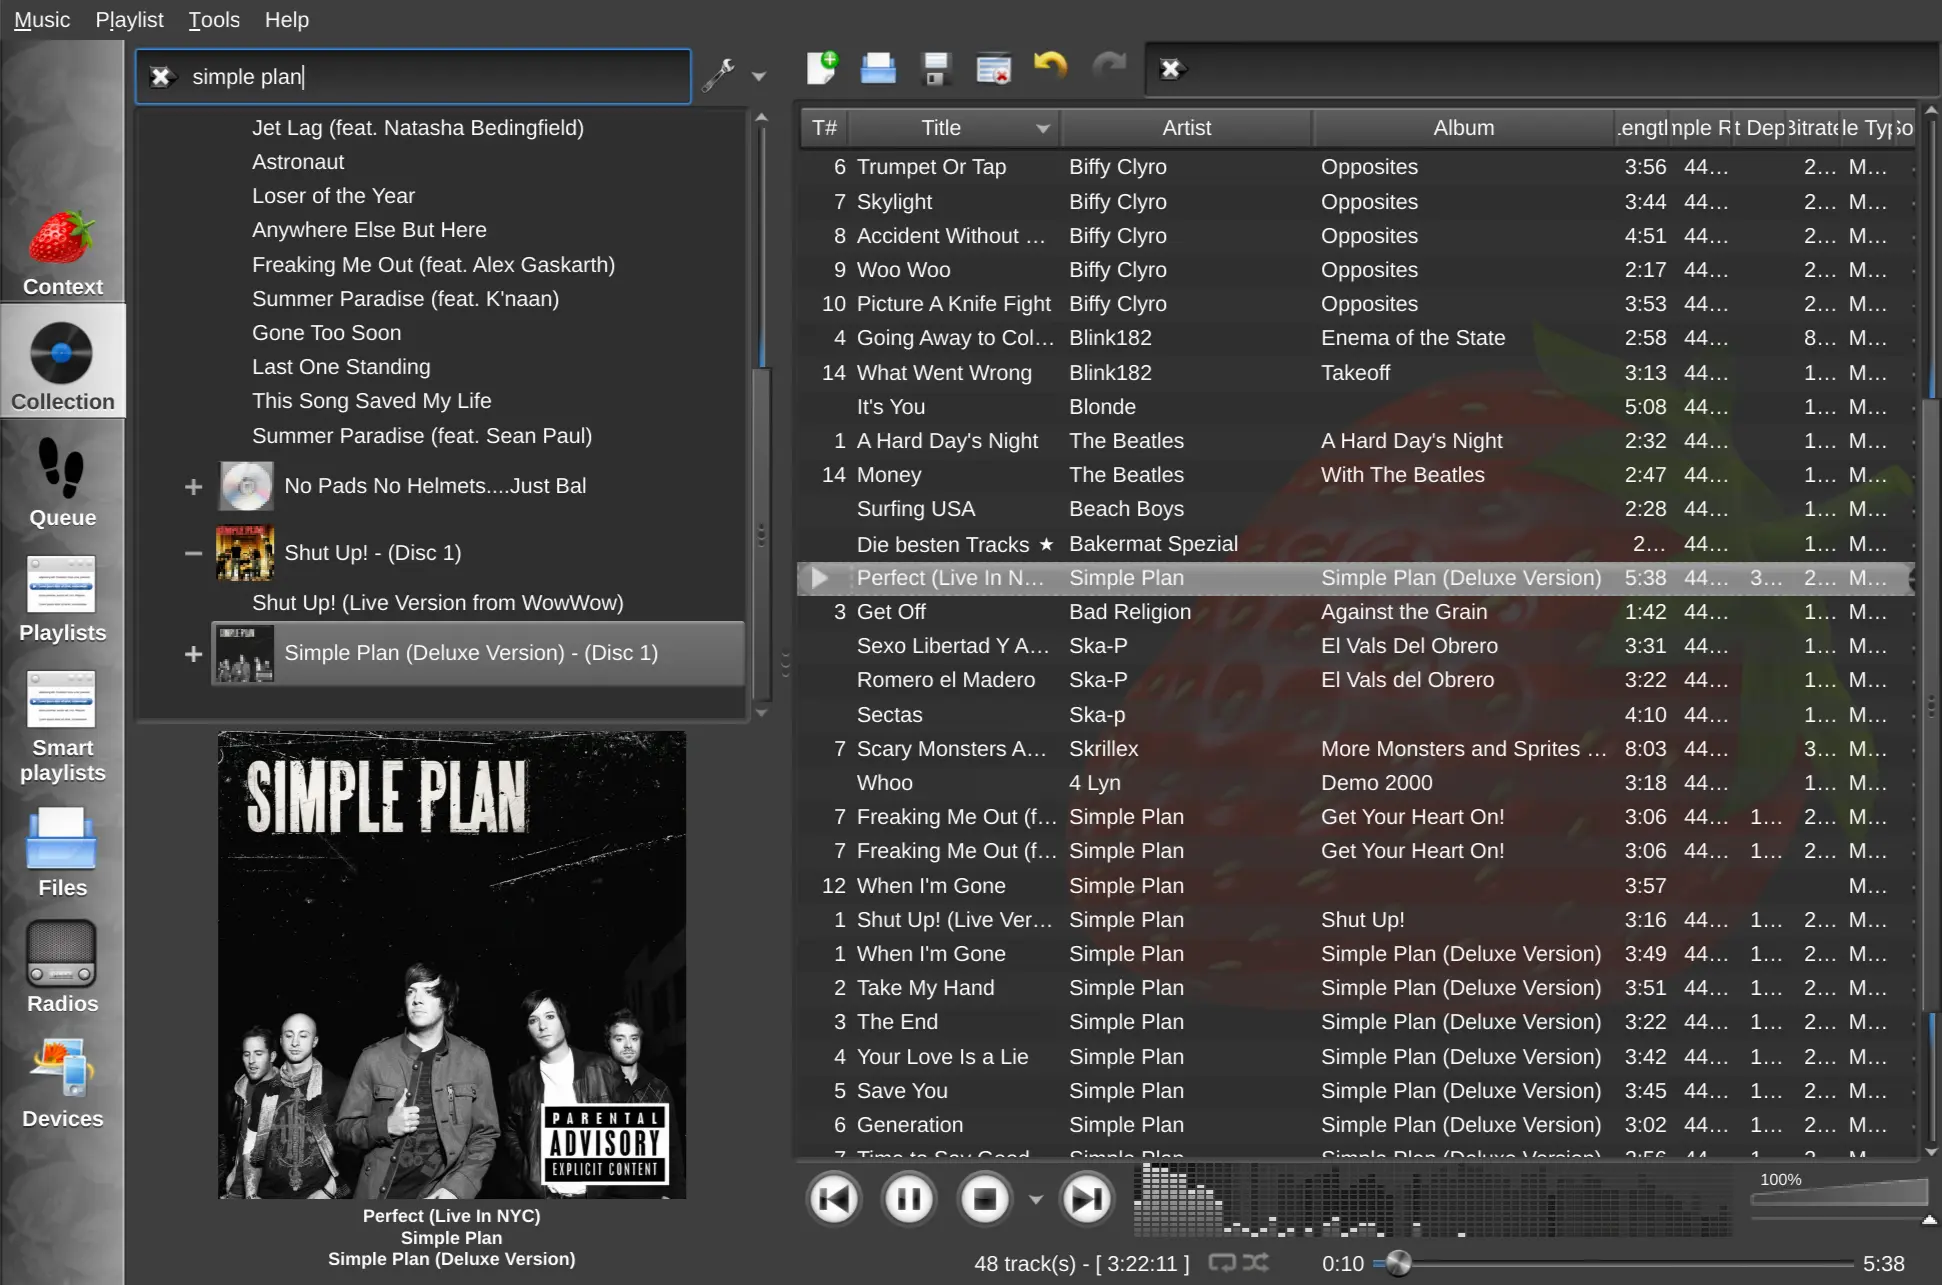Select the "Save You" track
1942x1285 pixels.
pos(1355,1091)
